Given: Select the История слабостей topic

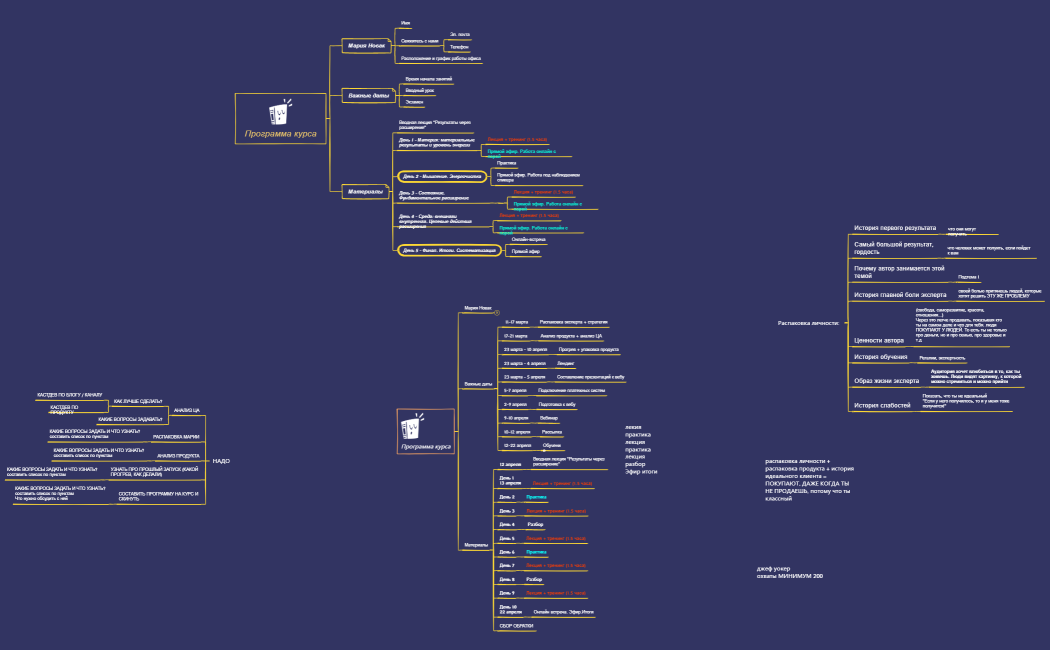Looking at the screenshot, I should coord(882,405).
